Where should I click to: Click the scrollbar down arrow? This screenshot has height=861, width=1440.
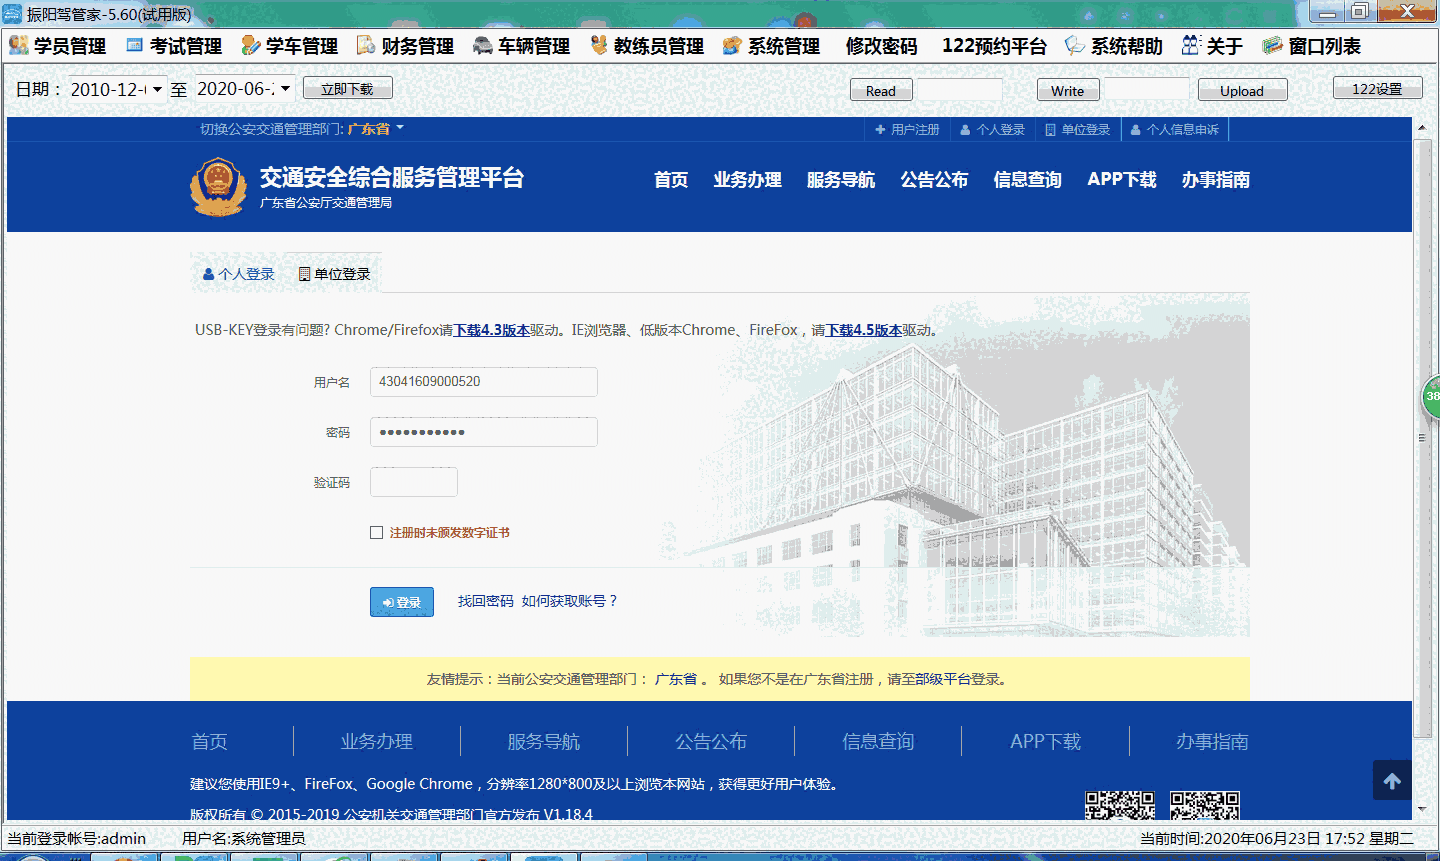pyautogui.click(x=1421, y=809)
